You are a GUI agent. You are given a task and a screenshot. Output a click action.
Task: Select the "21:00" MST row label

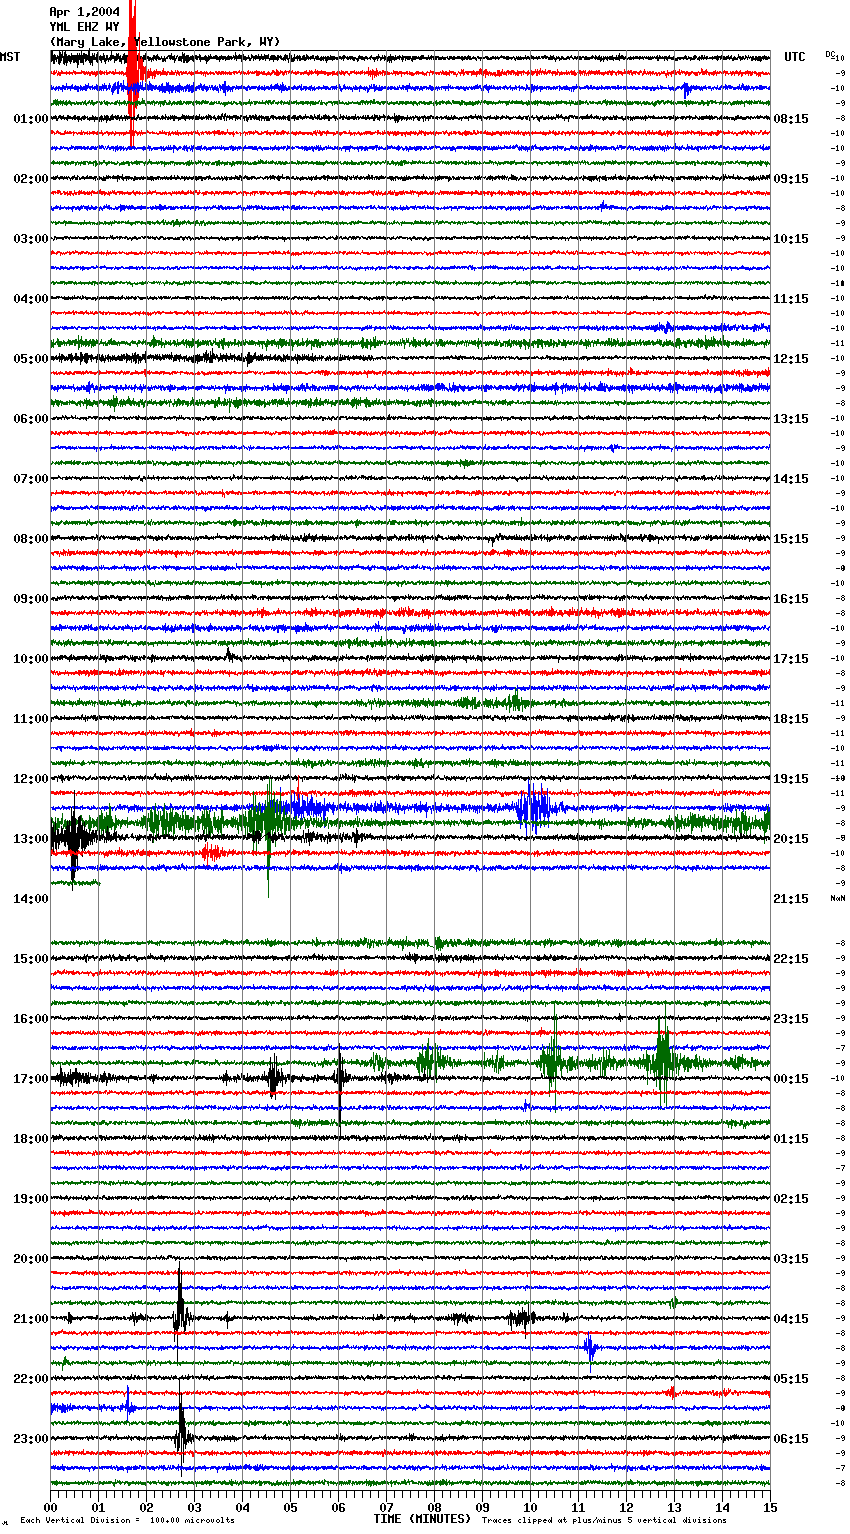(31, 1319)
